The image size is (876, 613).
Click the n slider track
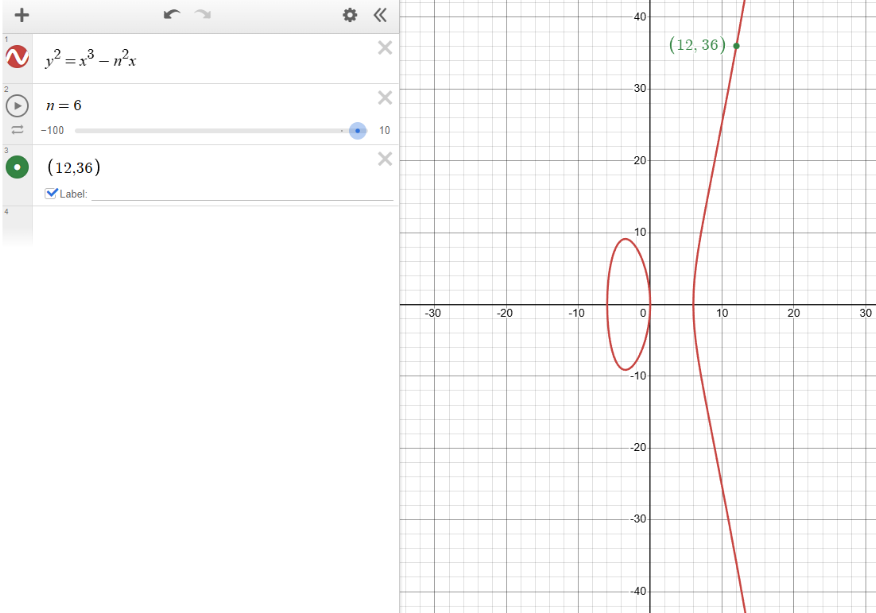tap(221, 131)
